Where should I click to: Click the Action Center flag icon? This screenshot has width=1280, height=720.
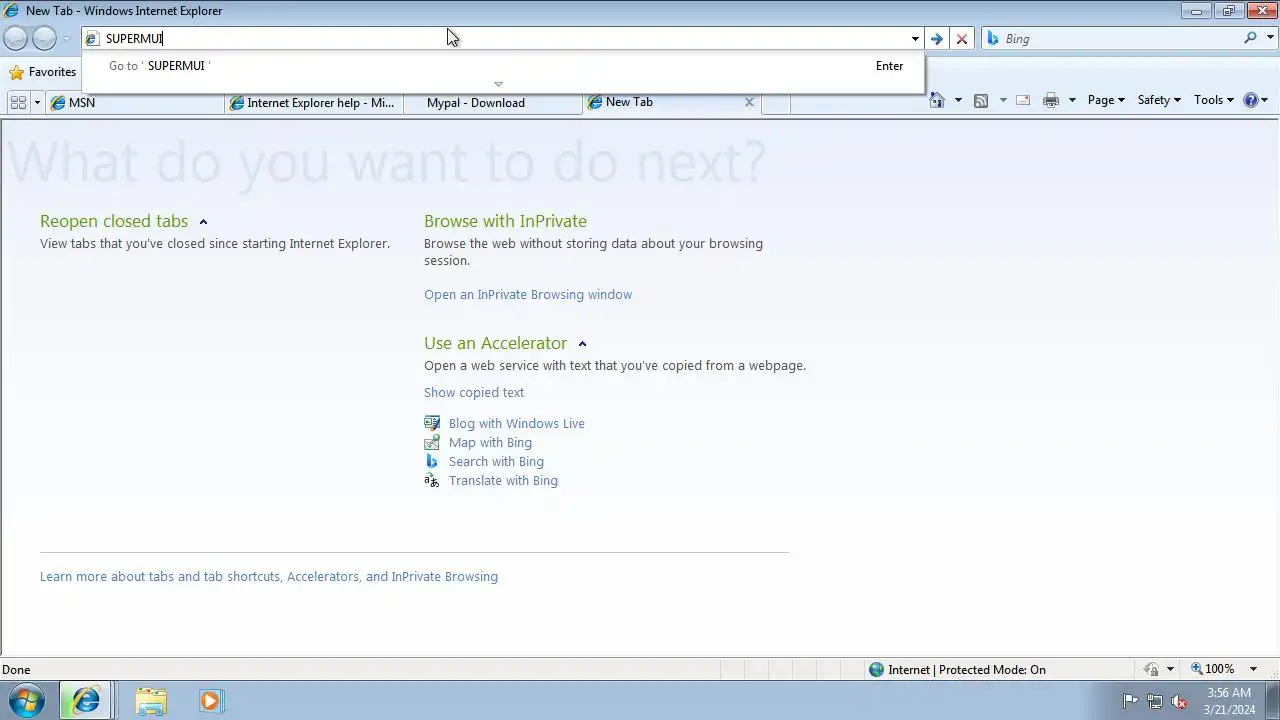[1130, 701]
